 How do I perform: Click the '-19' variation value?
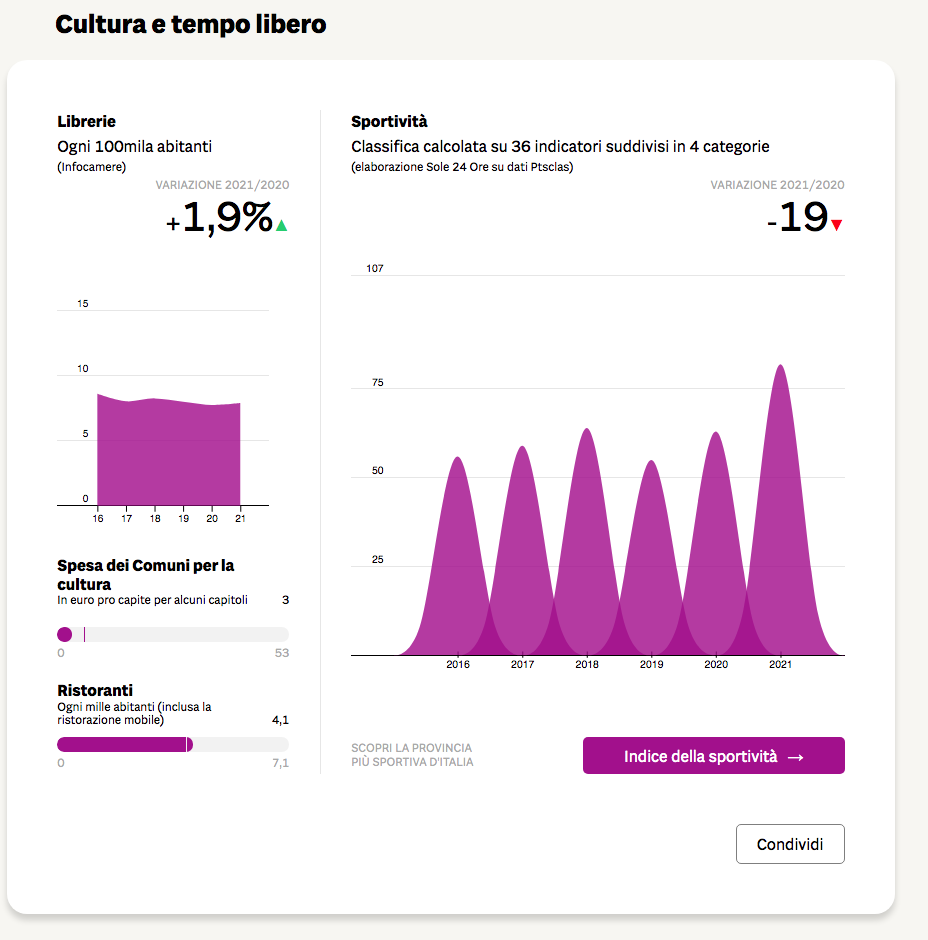coord(798,217)
